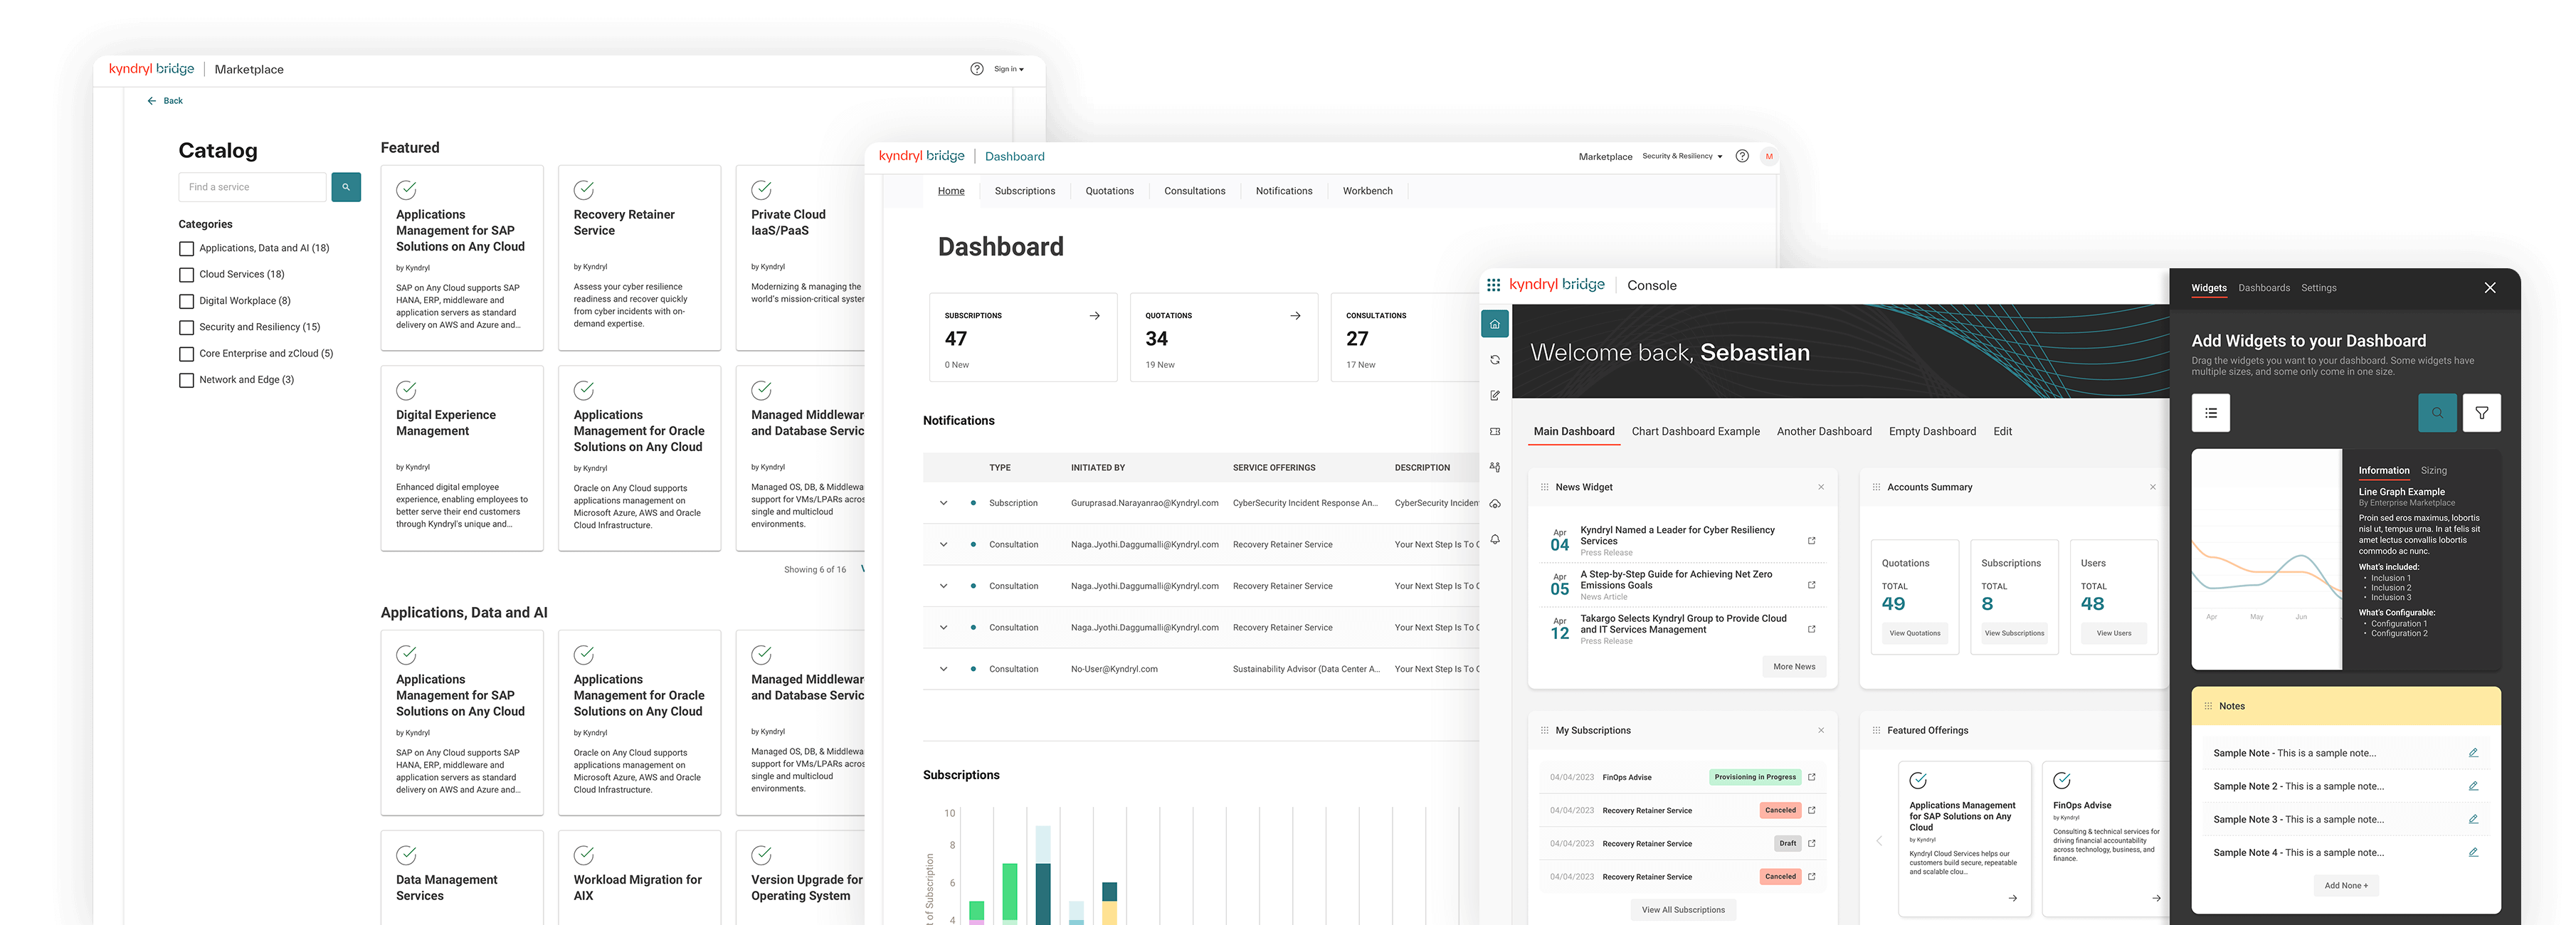Click the list view icon in Widgets panel
The height and width of the screenshot is (925, 2576).
(x=2211, y=413)
